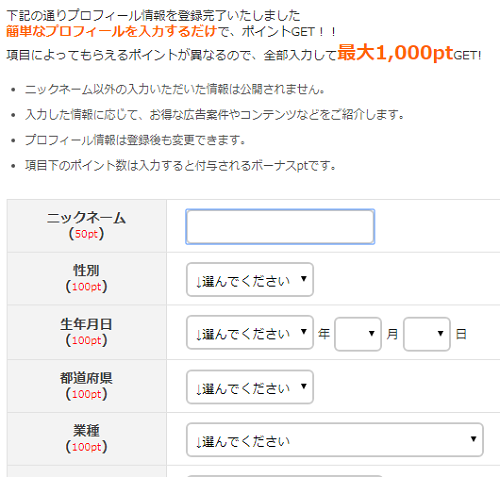Click the arrow icon on day dropdown

[x=440, y=333]
